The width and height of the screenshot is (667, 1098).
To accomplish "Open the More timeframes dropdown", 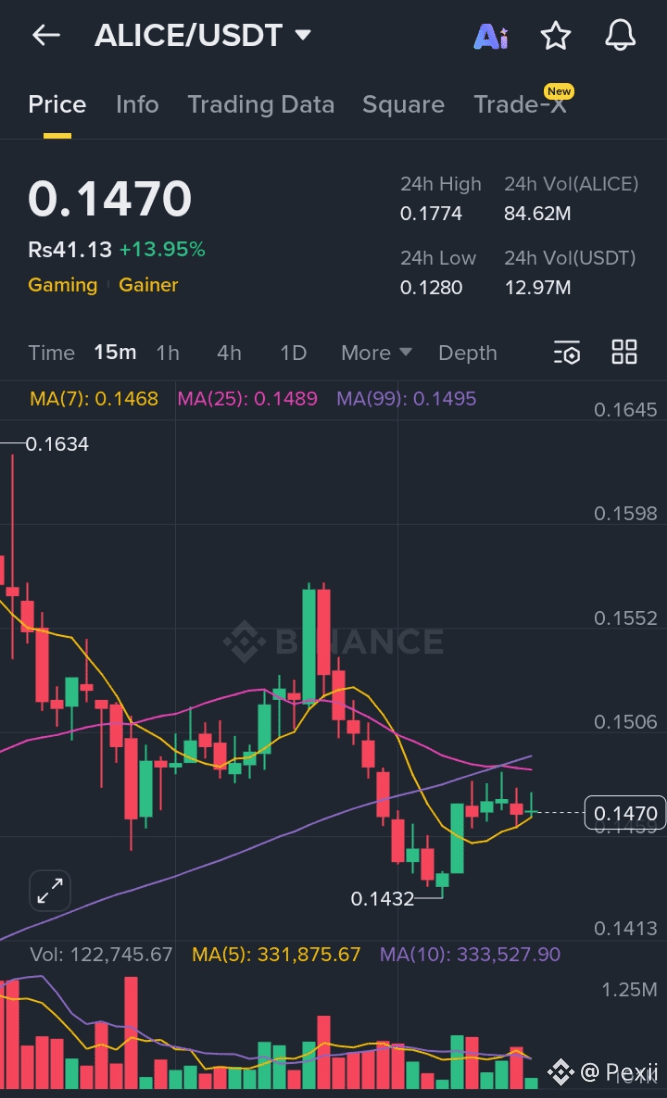I will point(376,352).
